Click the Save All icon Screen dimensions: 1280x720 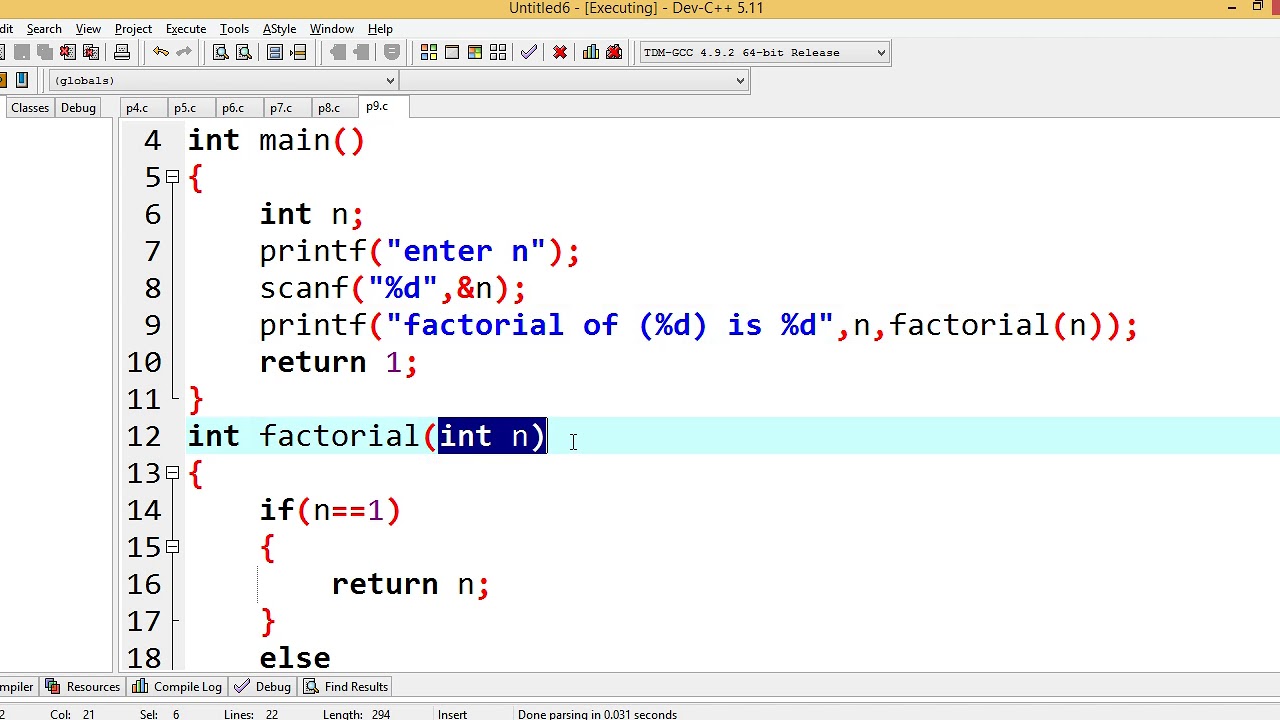[45, 52]
